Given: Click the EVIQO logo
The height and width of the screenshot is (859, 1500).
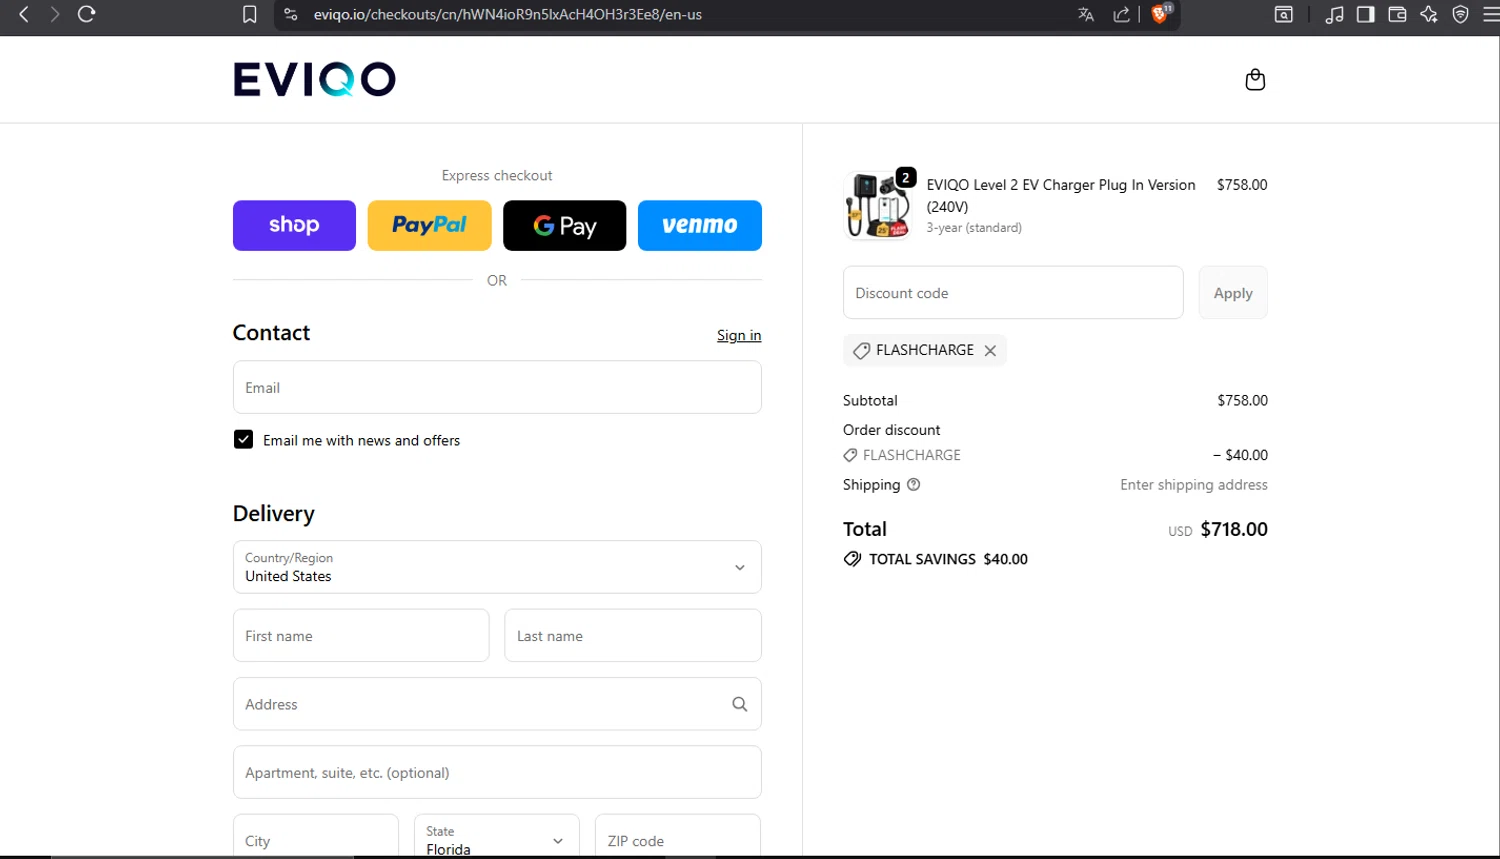Looking at the screenshot, I should (314, 79).
